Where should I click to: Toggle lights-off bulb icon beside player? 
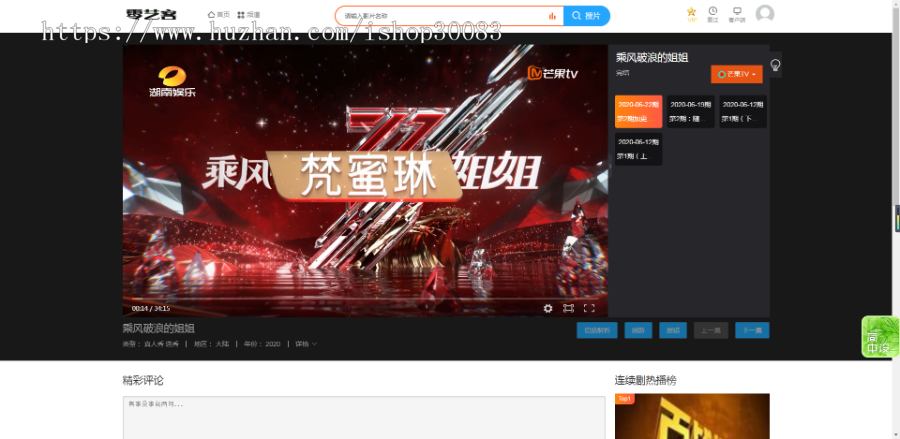click(x=775, y=65)
